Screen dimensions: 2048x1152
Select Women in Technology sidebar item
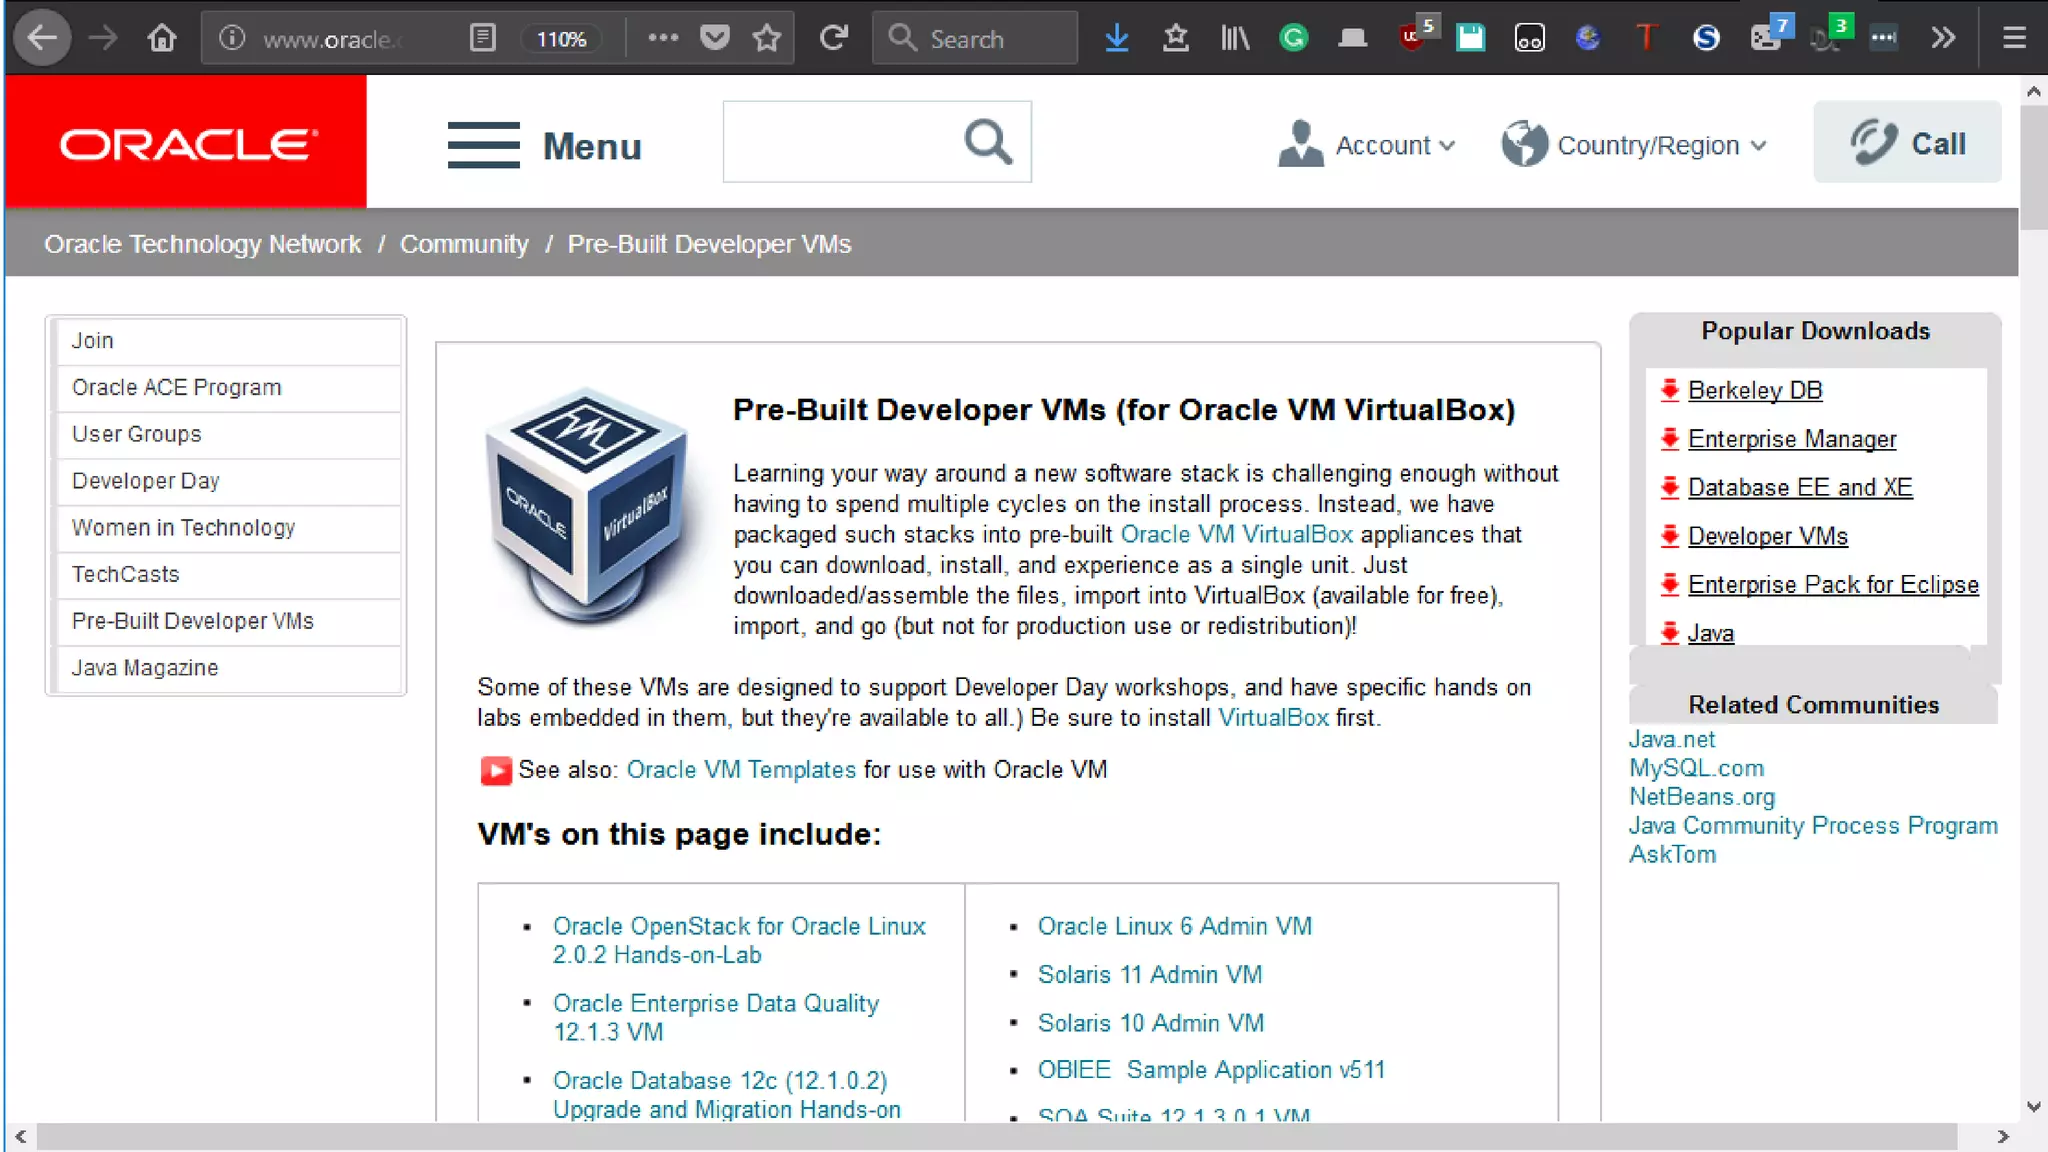228,527
